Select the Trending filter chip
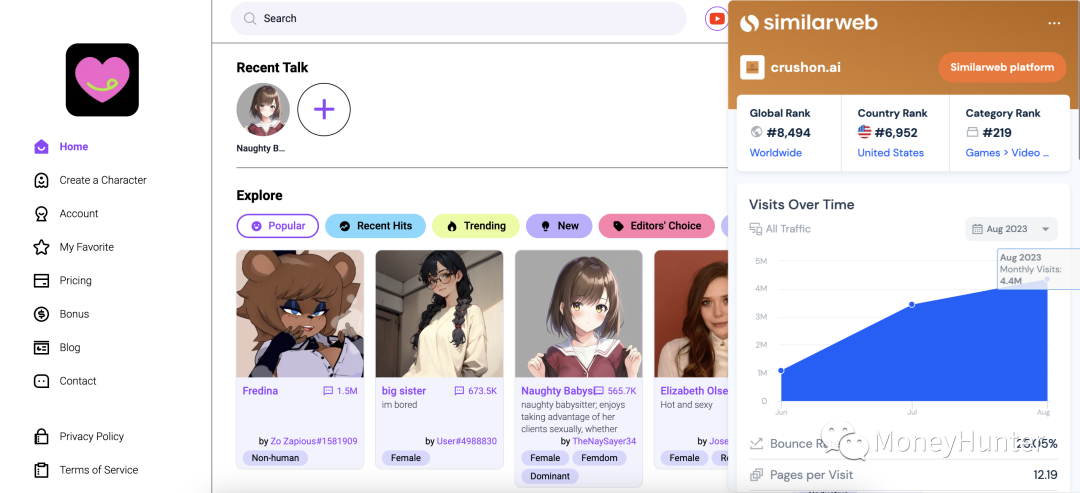1080x493 pixels. [476, 226]
